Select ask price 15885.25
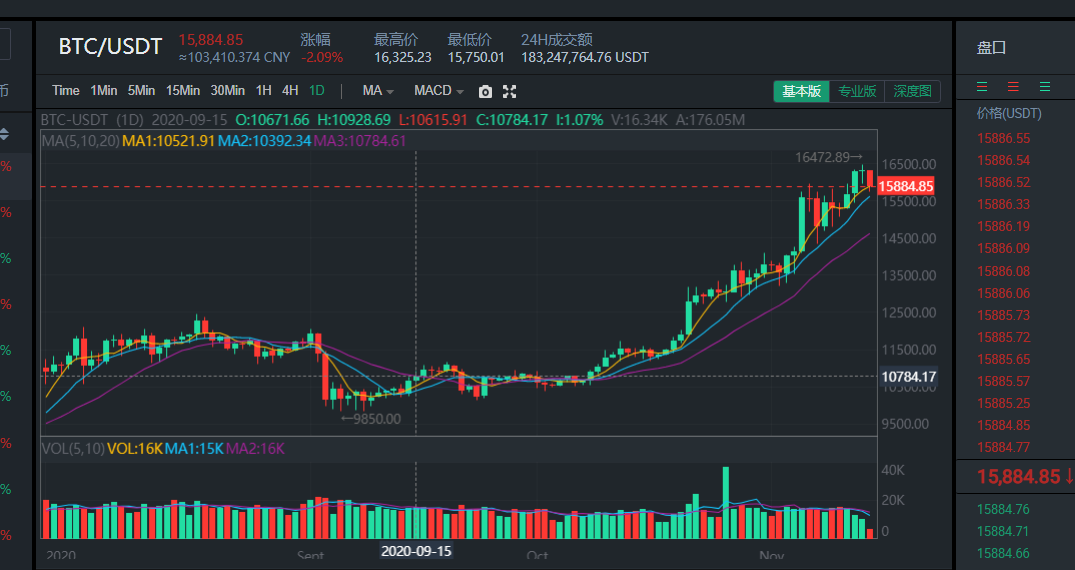This screenshot has width=1075, height=570. 1004,403
